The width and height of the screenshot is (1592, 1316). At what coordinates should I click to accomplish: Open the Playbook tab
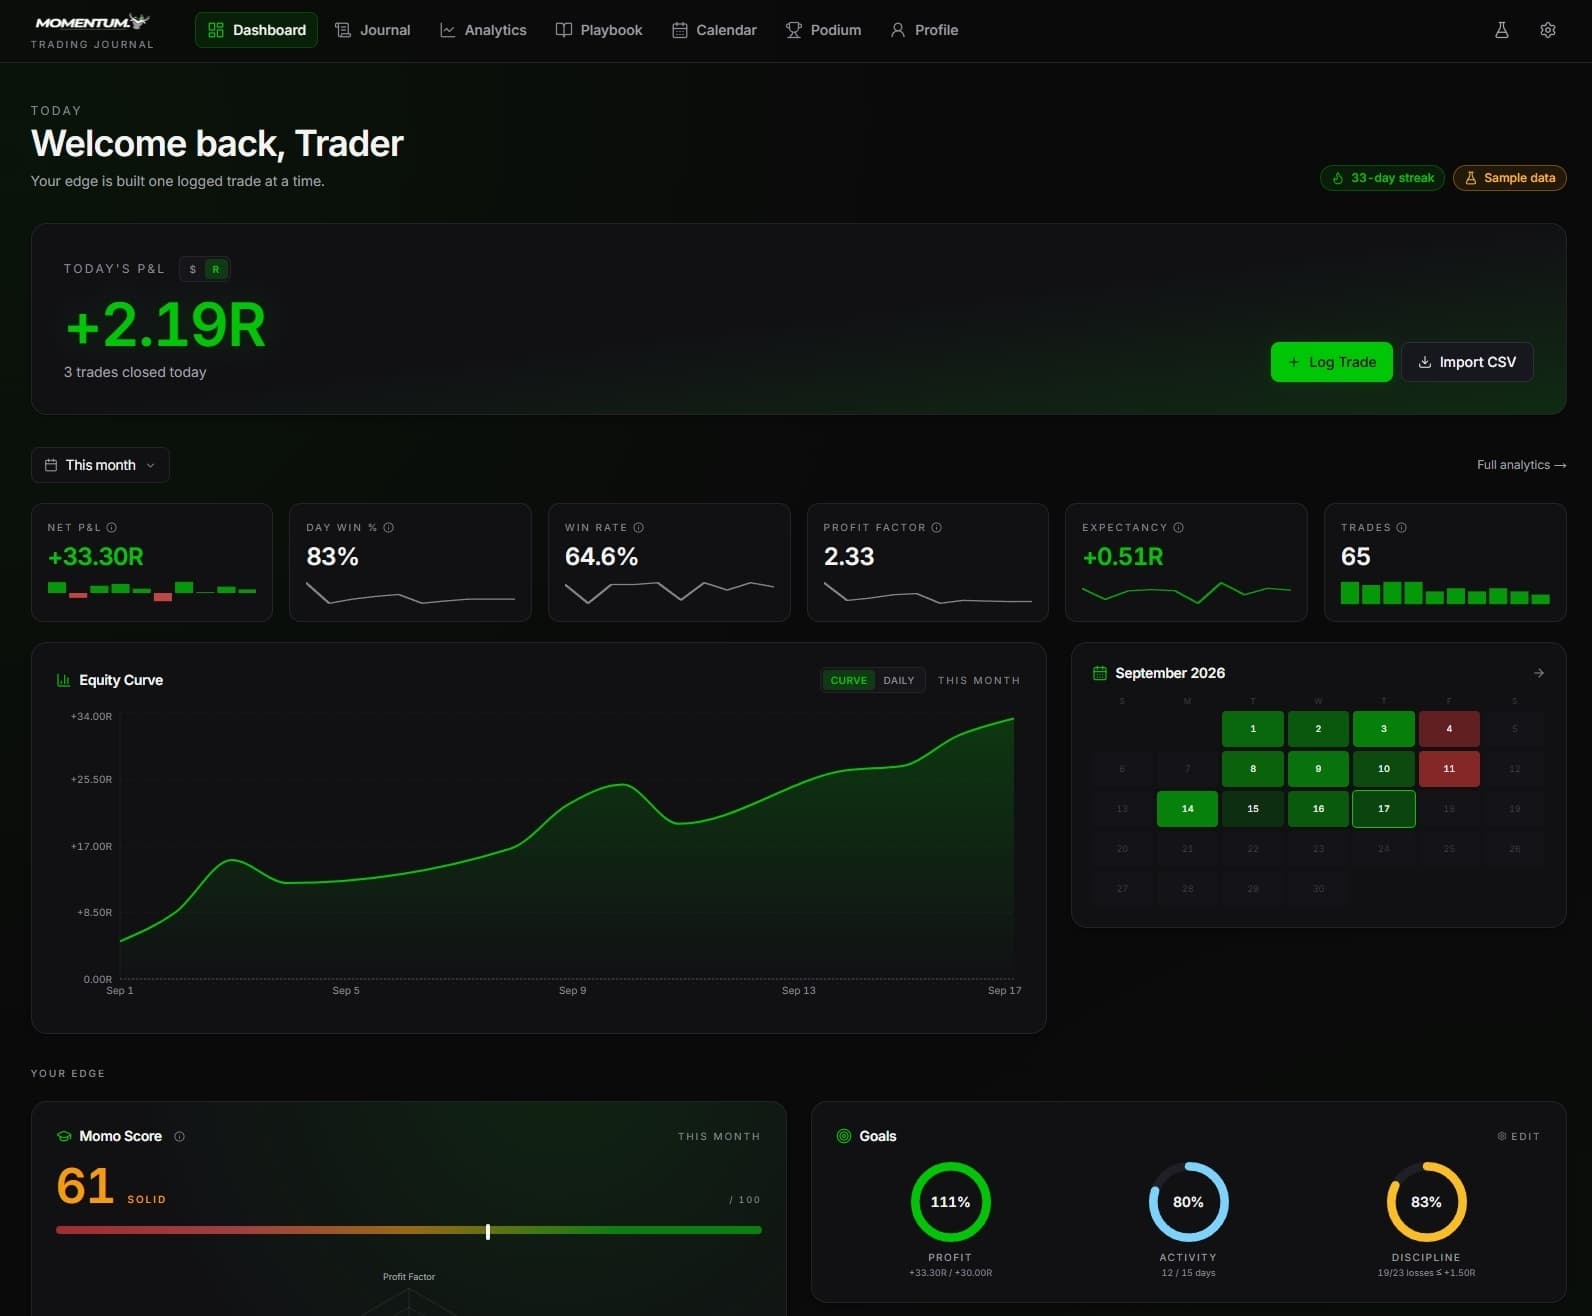pos(599,30)
